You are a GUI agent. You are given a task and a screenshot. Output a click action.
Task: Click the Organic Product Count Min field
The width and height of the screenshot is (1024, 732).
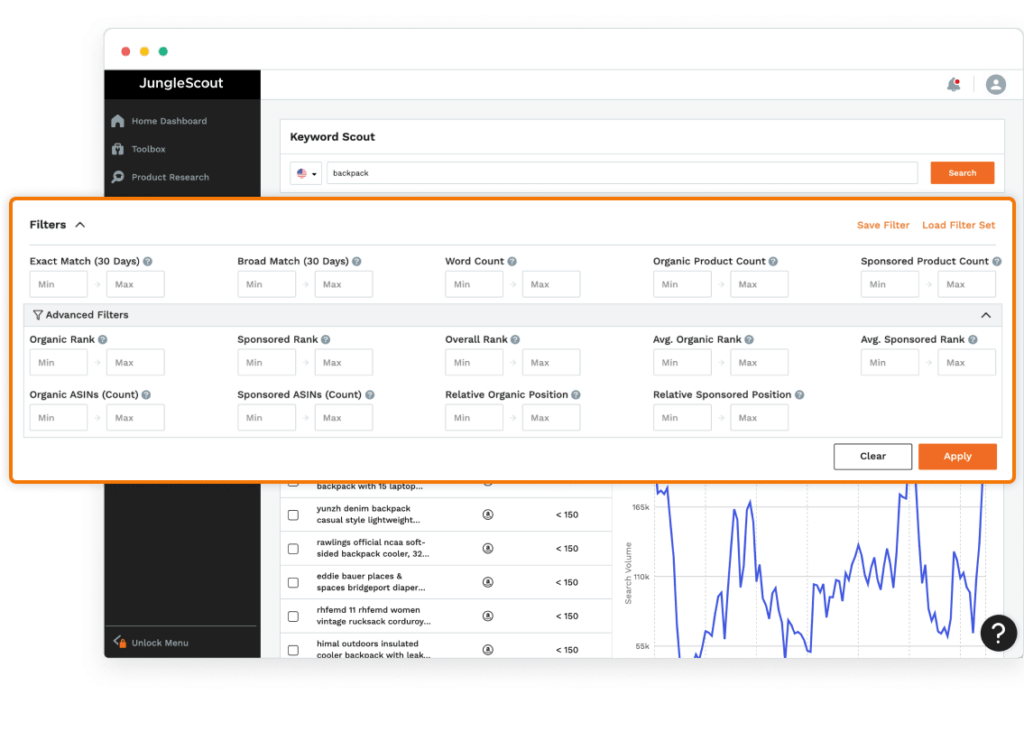click(x=682, y=284)
